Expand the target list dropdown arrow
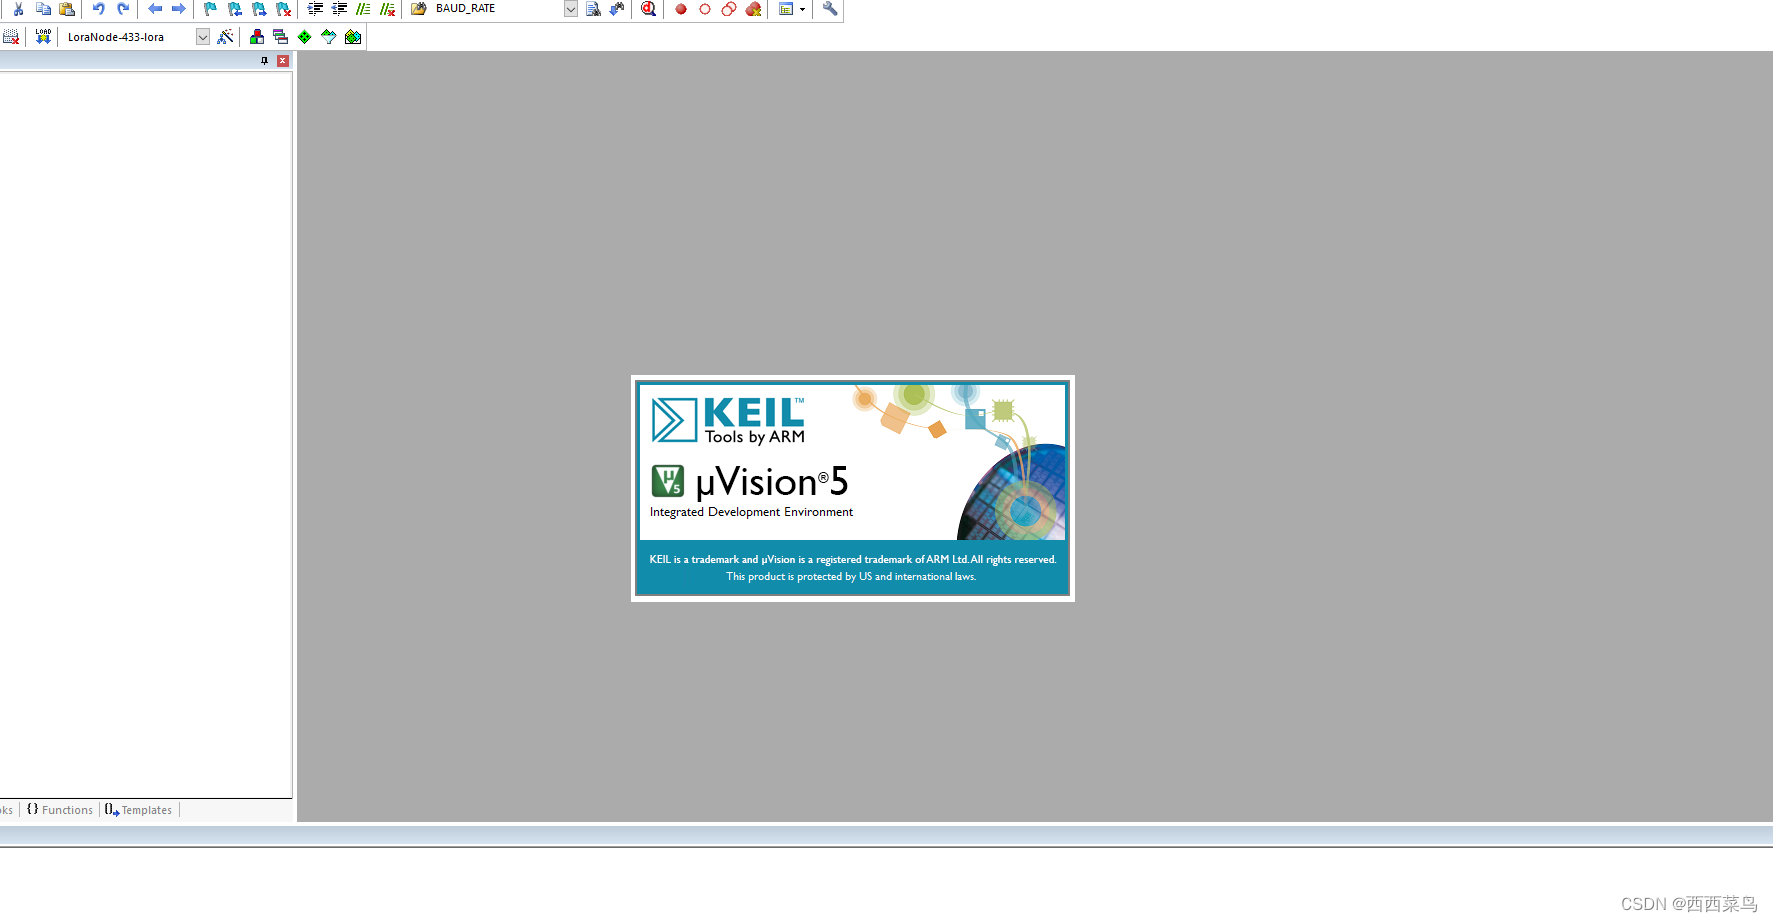Screen dimensions: 1773x922 (203, 37)
